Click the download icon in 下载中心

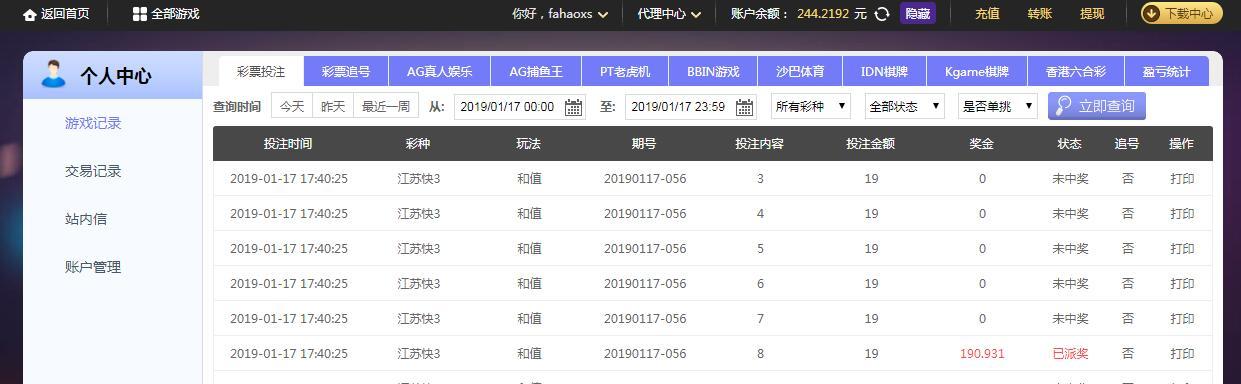click(x=1151, y=14)
